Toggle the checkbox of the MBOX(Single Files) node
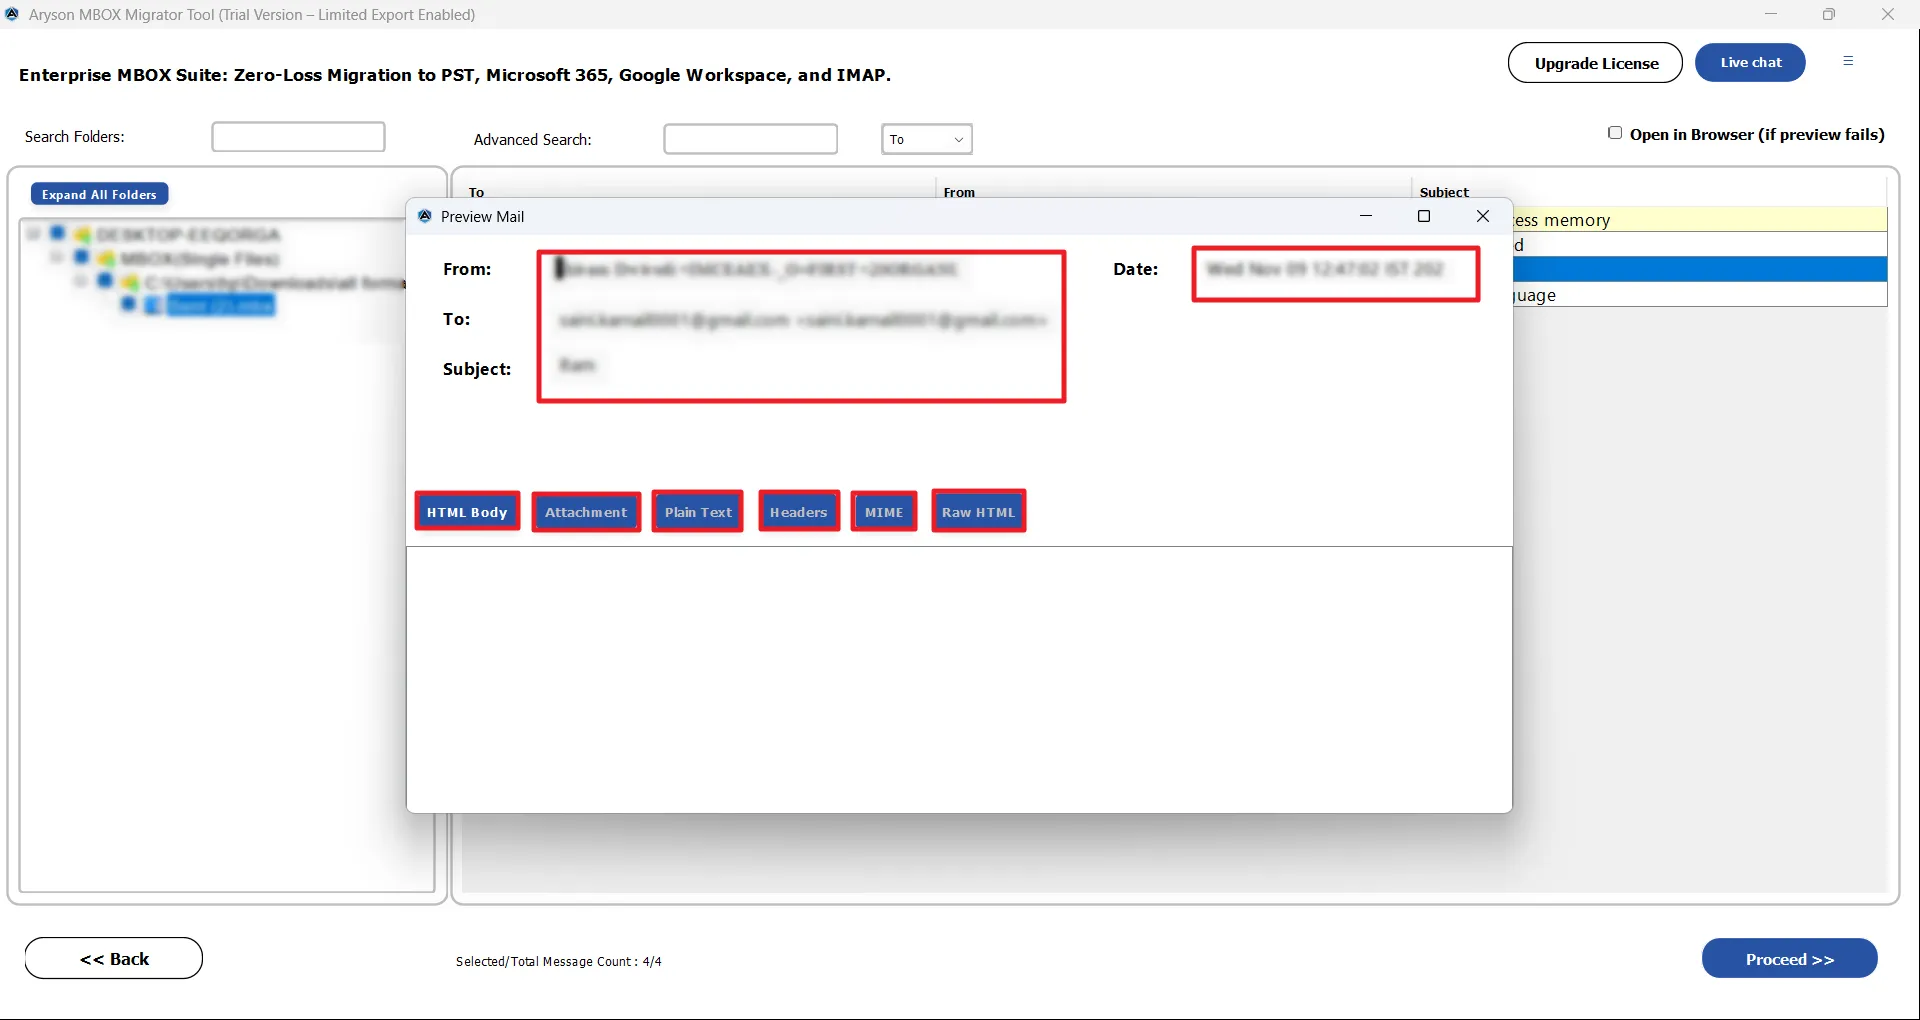Viewport: 1920px width, 1020px height. click(x=81, y=257)
